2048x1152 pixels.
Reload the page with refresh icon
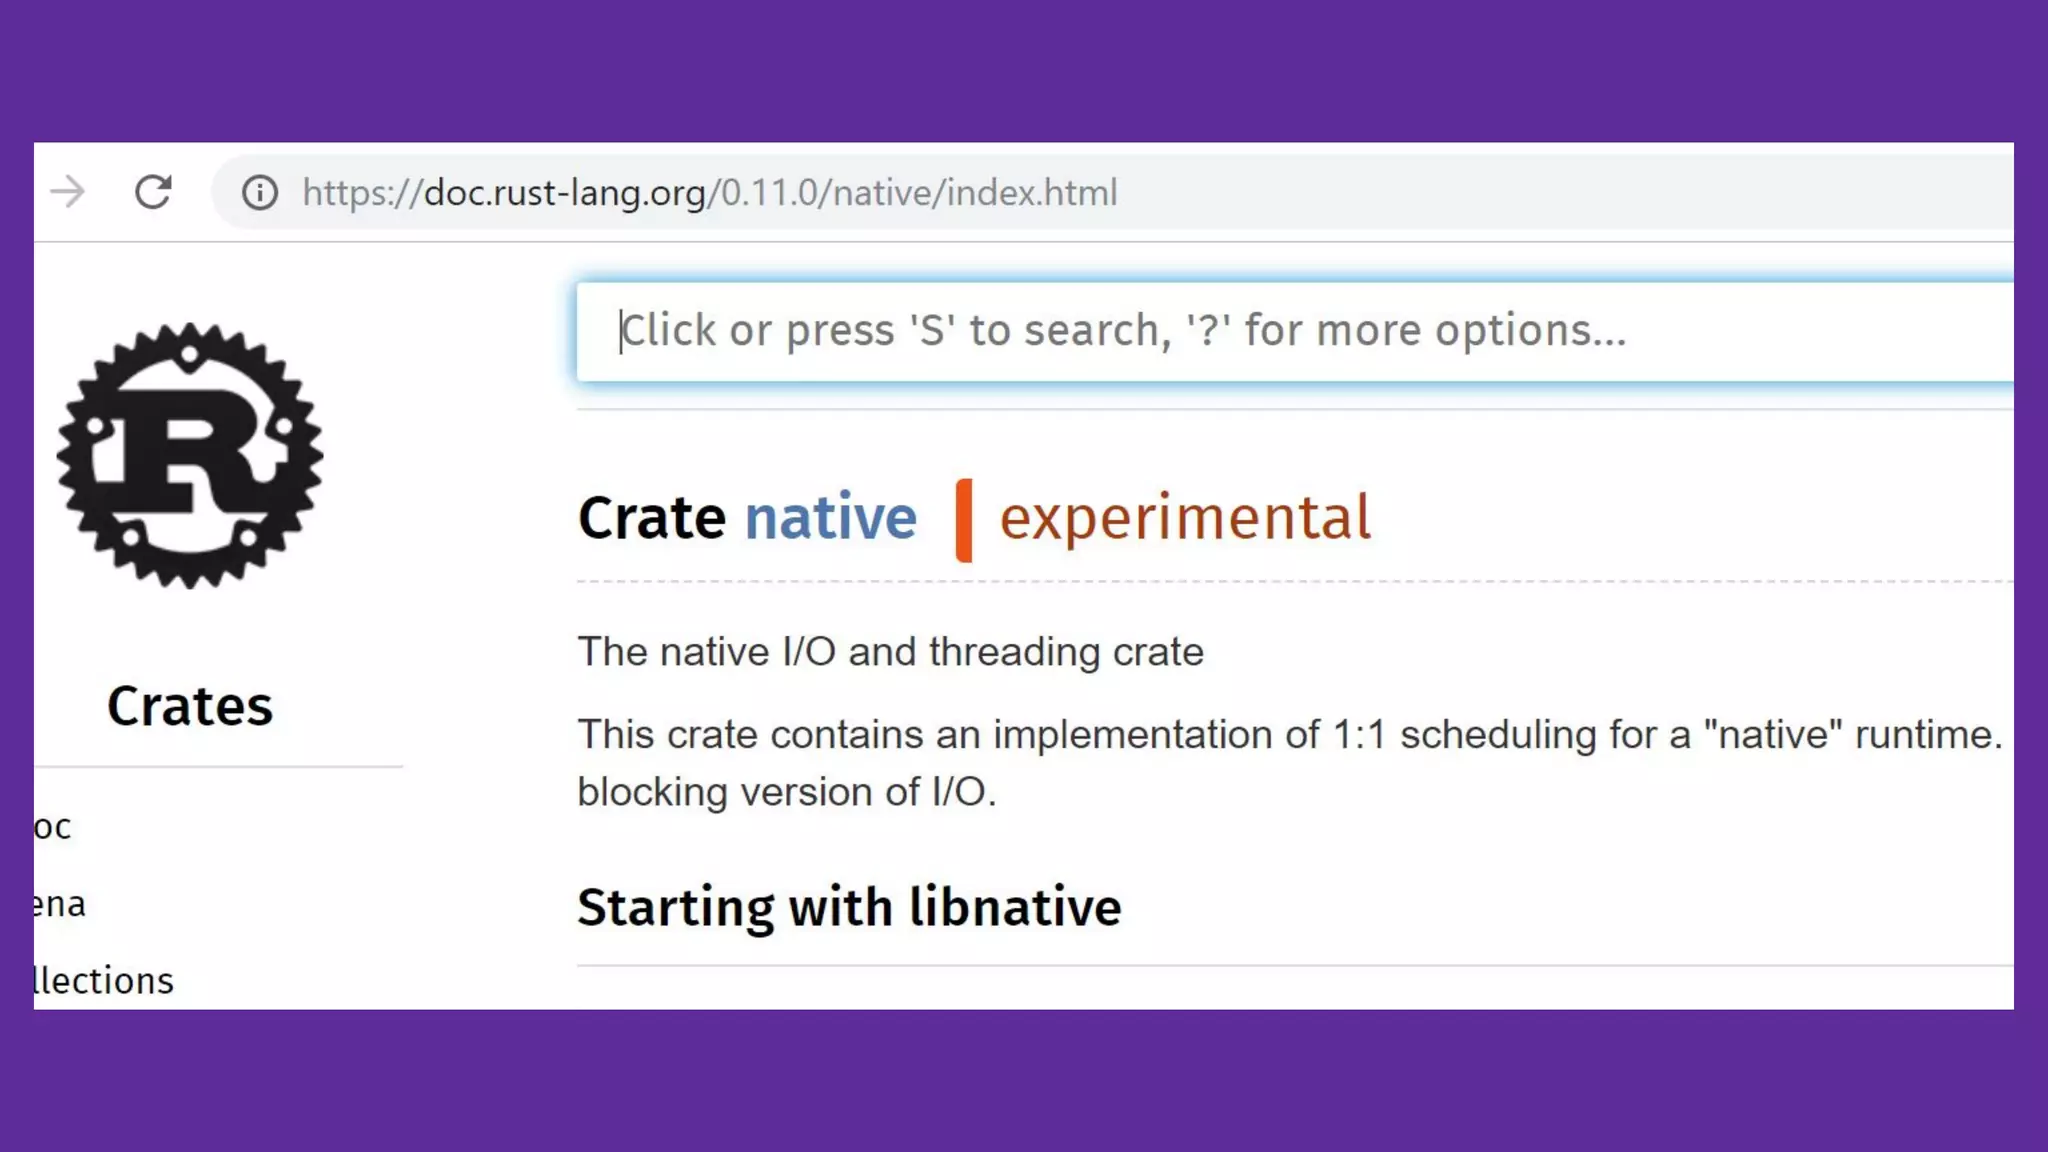(x=153, y=192)
